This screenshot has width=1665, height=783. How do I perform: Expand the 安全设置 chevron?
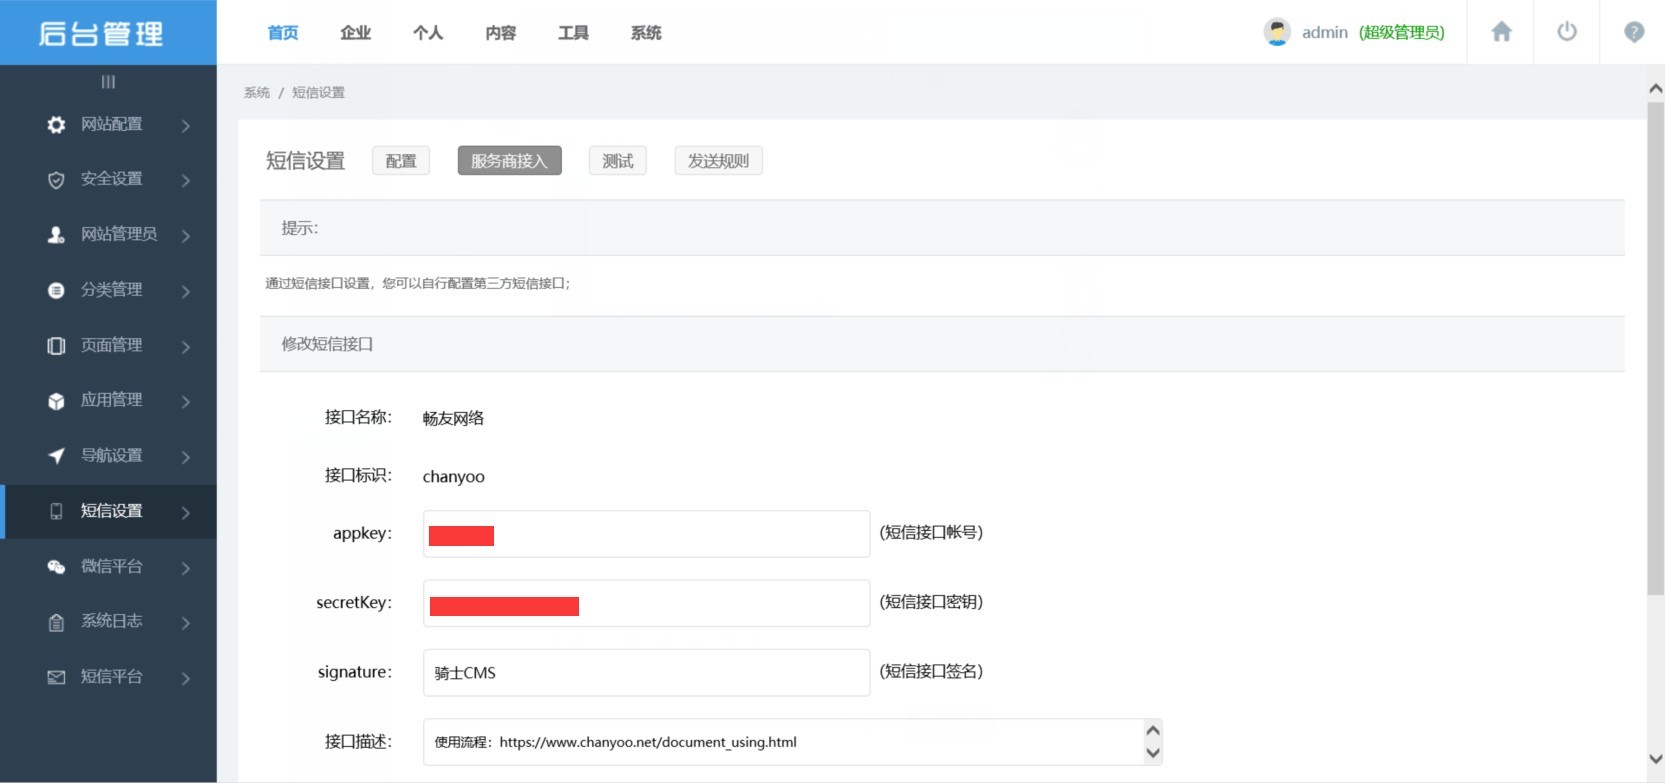pos(186,180)
